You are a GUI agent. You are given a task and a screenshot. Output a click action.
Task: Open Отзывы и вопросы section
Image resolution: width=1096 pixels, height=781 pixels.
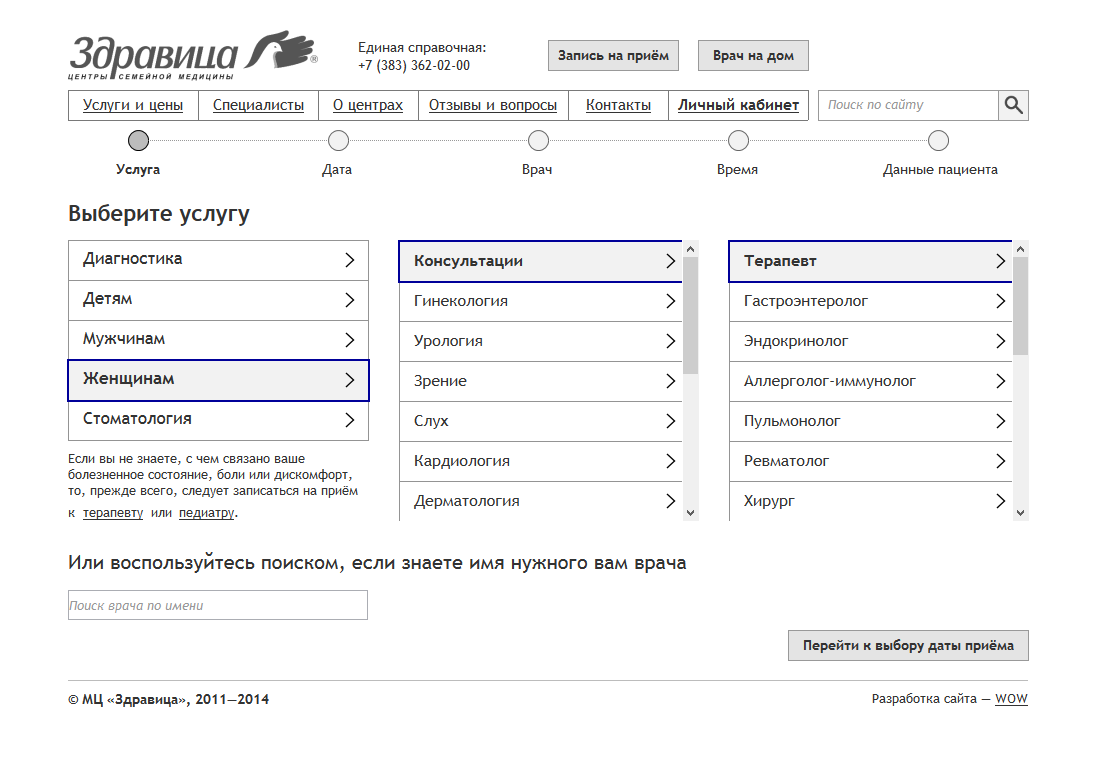tap(493, 105)
